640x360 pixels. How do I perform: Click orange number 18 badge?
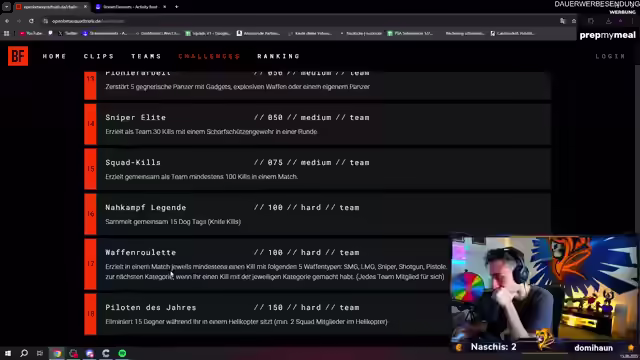coord(91,314)
